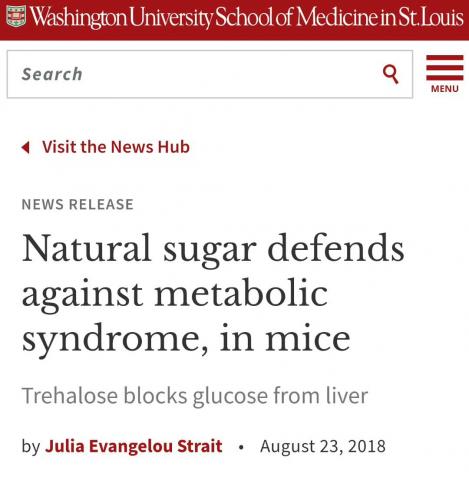Open the hamburger MENU icon

[x=445, y=74]
